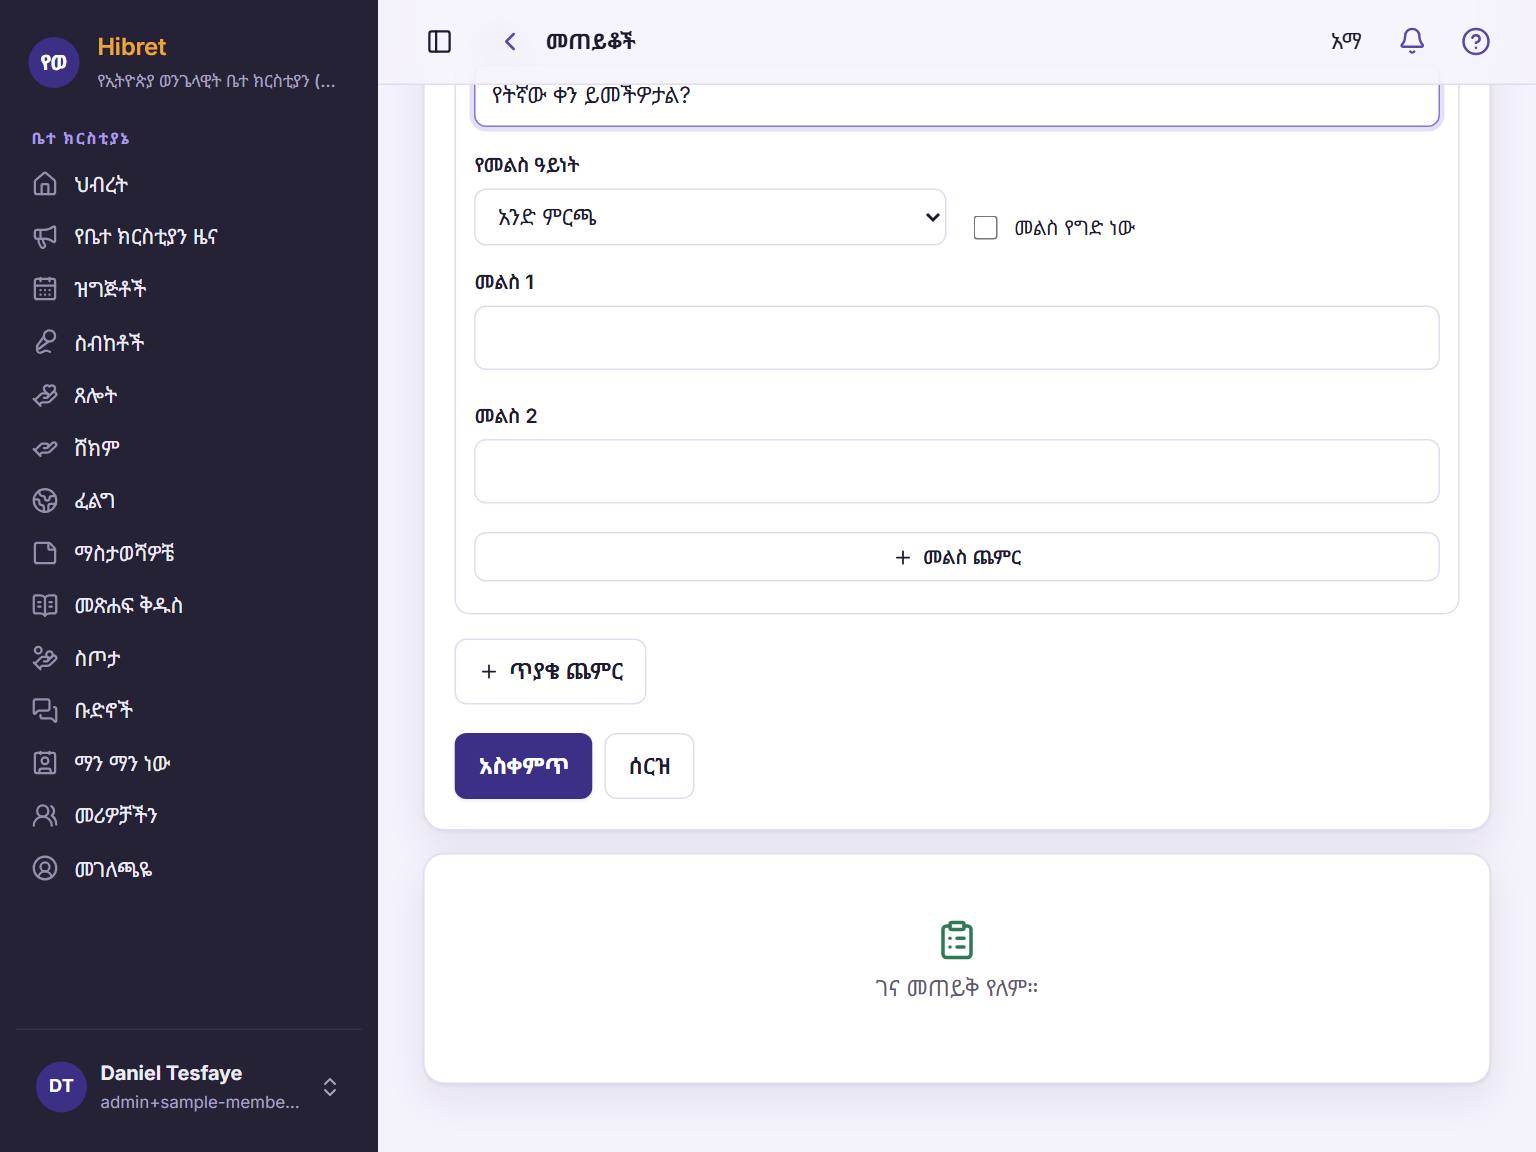1536x1152 pixels.
Task: Toggle the sidebar panel icon
Action: point(439,41)
